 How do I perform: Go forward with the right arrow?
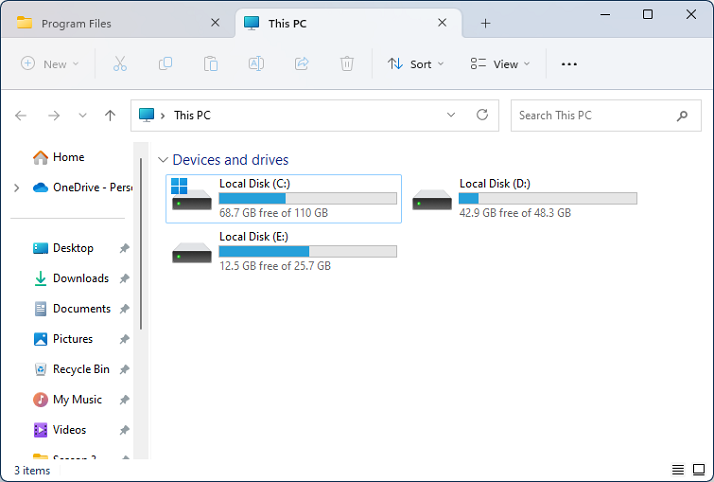pyautogui.click(x=54, y=116)
